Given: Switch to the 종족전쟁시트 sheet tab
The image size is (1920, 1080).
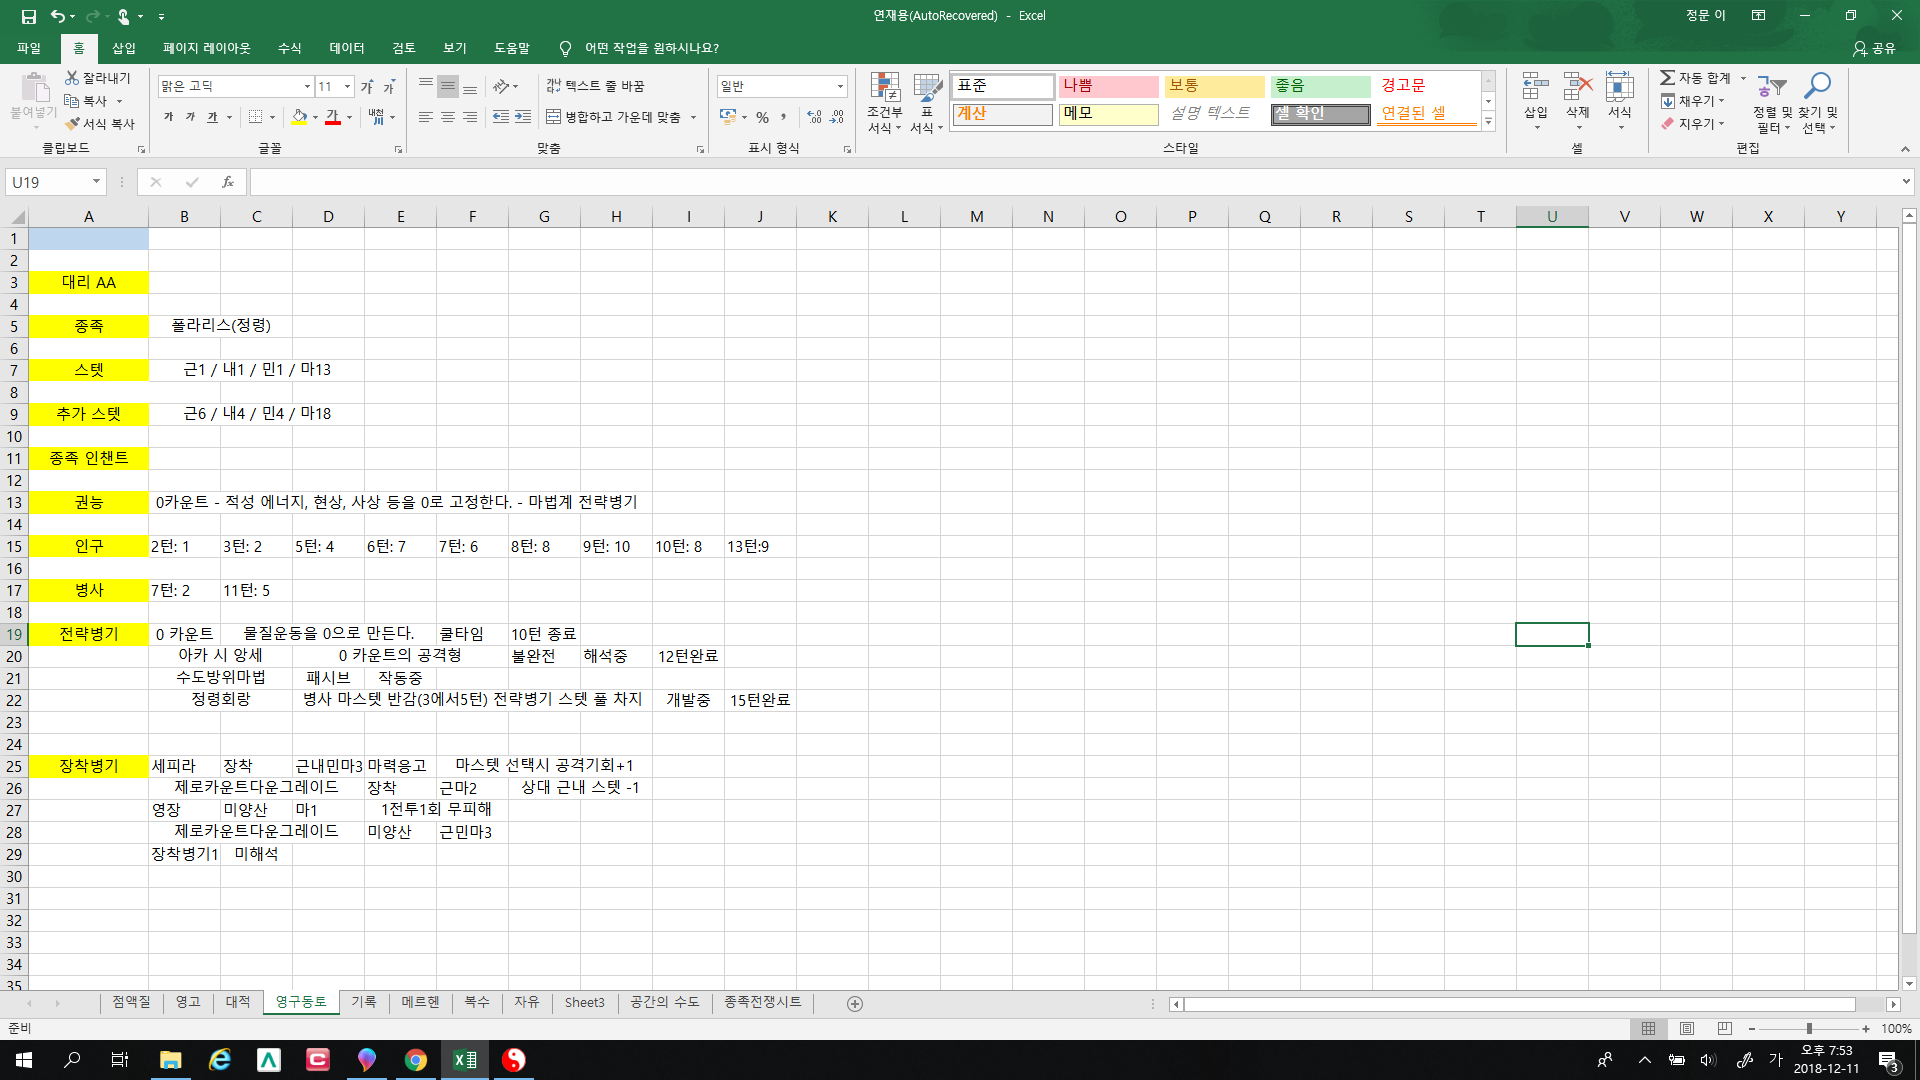Looking at the screenshot, I should (x=762, y=1002).
